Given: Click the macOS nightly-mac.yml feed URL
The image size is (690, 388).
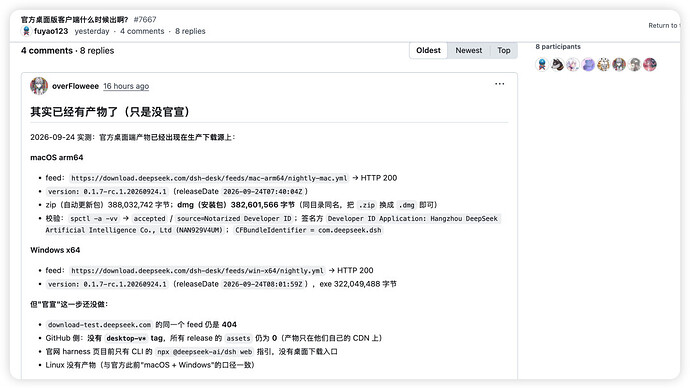Looking at the screenshot, I should (209, 178).
